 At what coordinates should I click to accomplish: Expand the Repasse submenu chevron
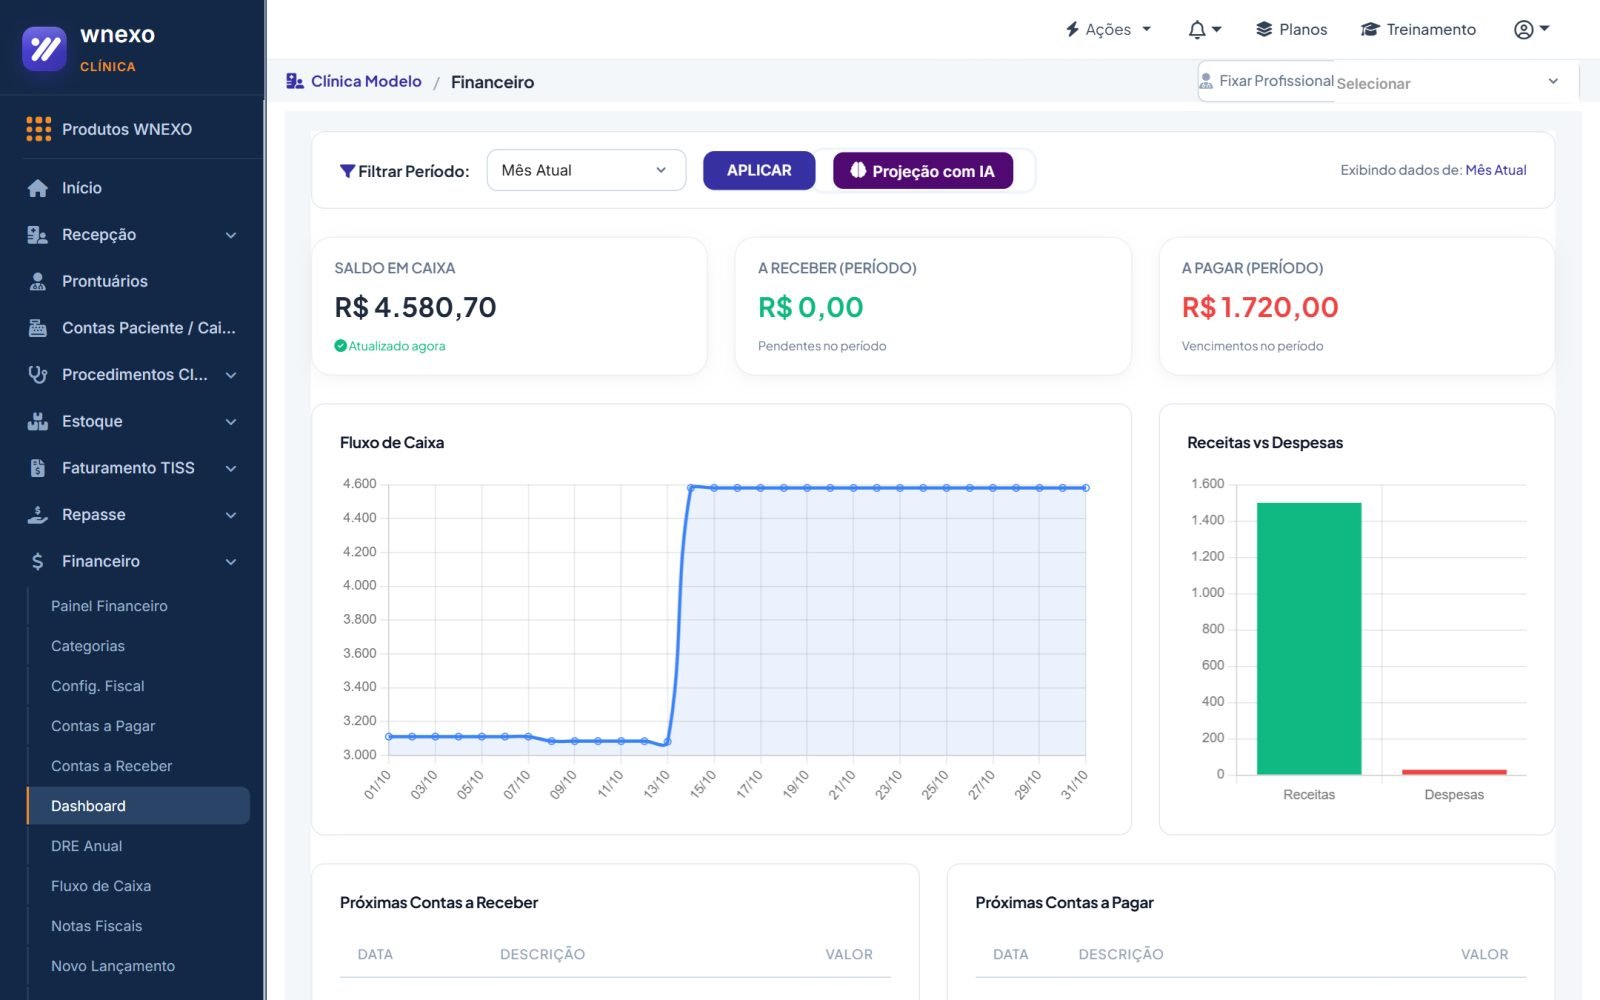click(x=231, y=515)
